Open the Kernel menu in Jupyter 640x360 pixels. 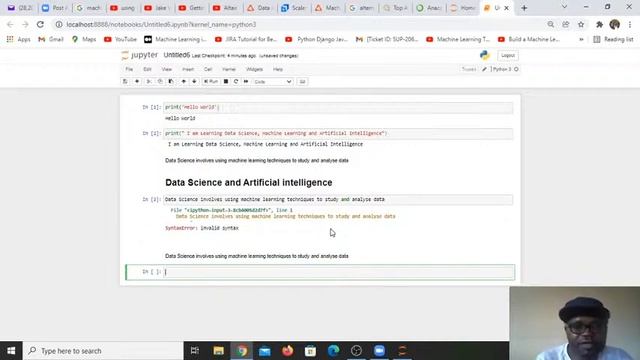(229, 69)
